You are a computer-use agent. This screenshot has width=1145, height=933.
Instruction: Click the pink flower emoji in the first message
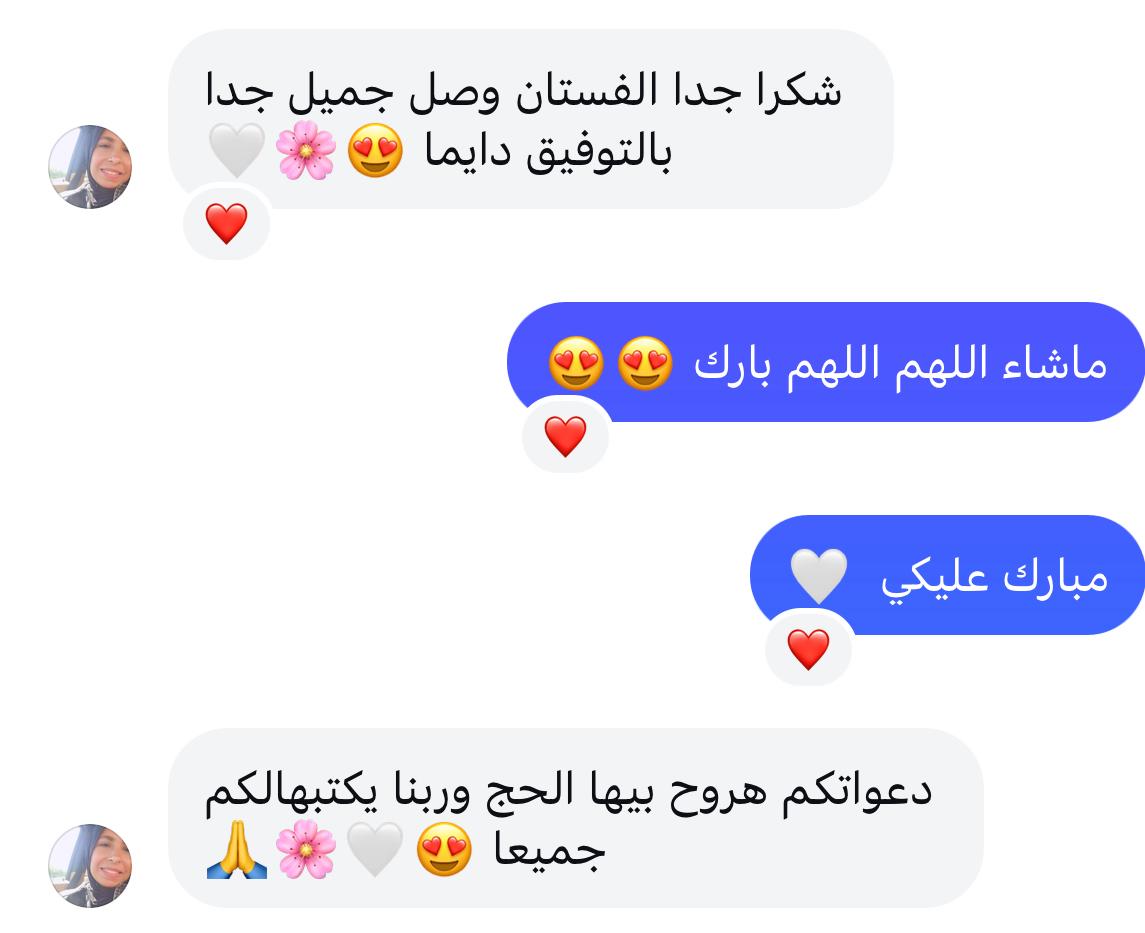pos(306,150)
